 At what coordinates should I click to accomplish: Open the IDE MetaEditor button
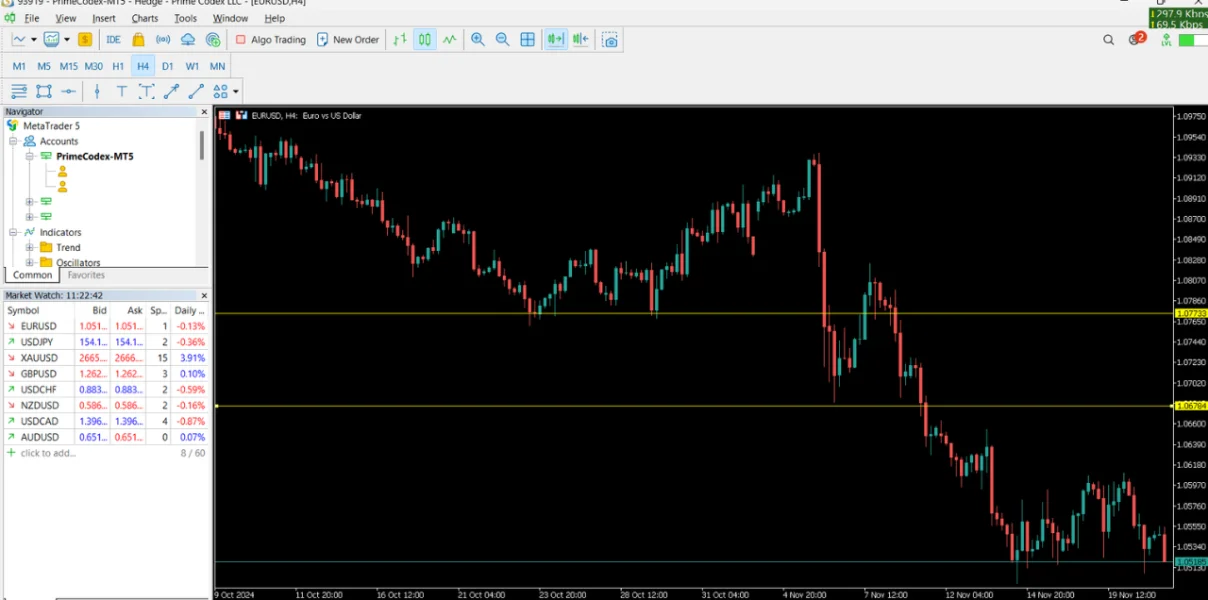113,40
